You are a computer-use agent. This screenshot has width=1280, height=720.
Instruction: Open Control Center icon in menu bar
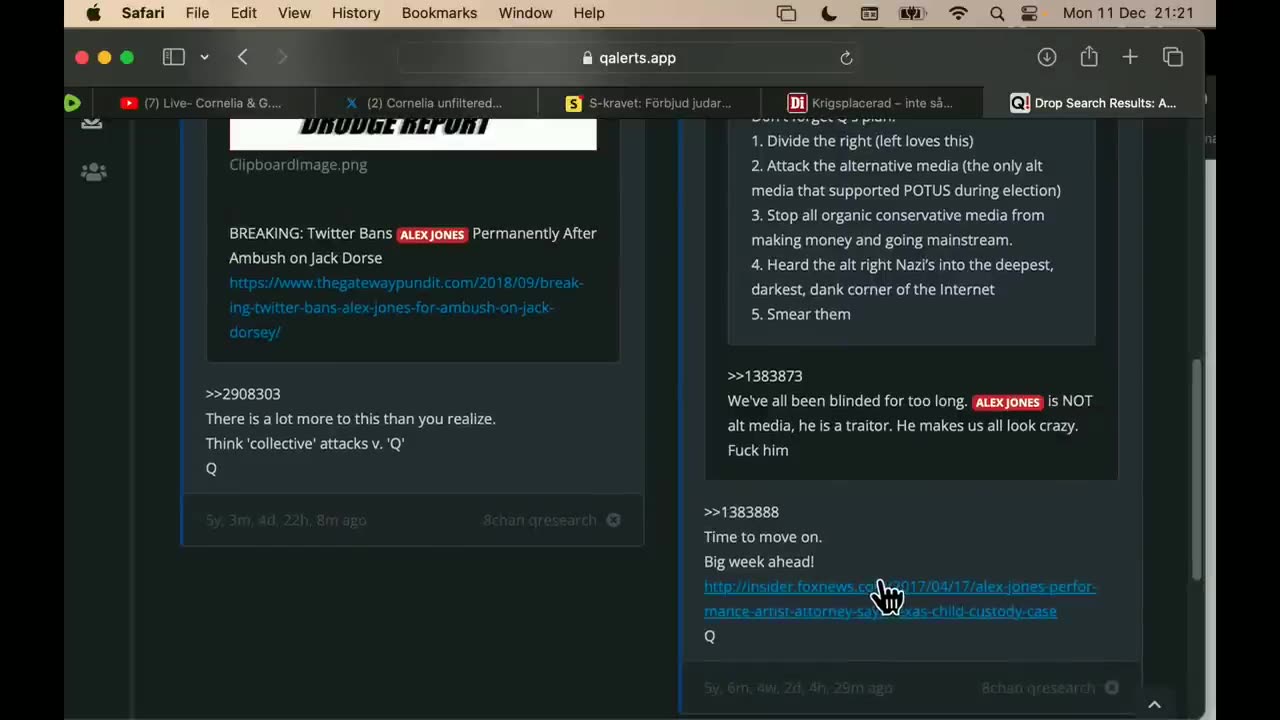(1030, 13)
